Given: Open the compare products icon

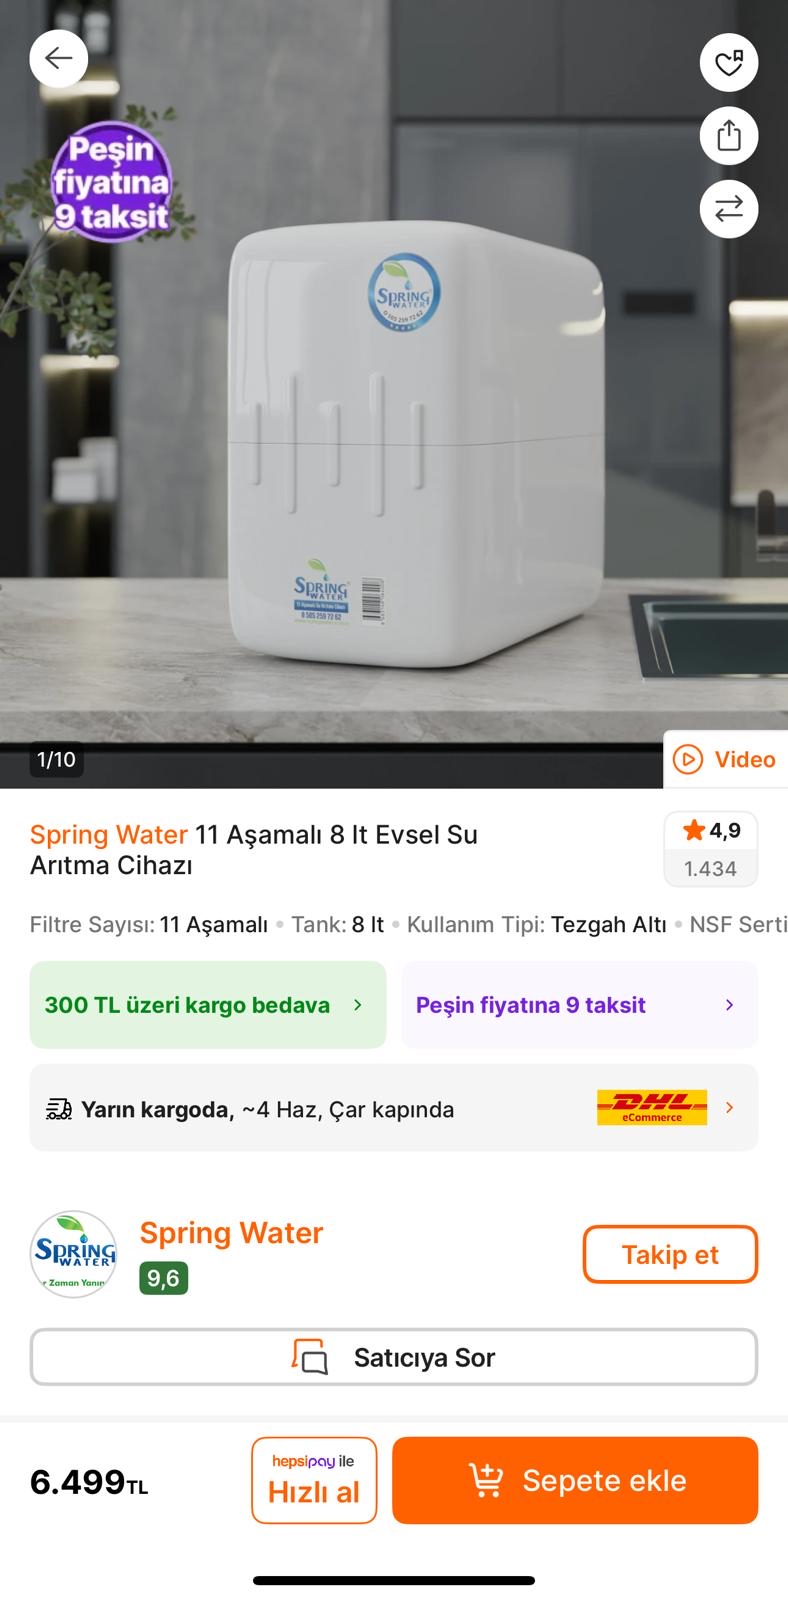Looking at the screenshot, I should pyautogui.click(x=729, y=209).
